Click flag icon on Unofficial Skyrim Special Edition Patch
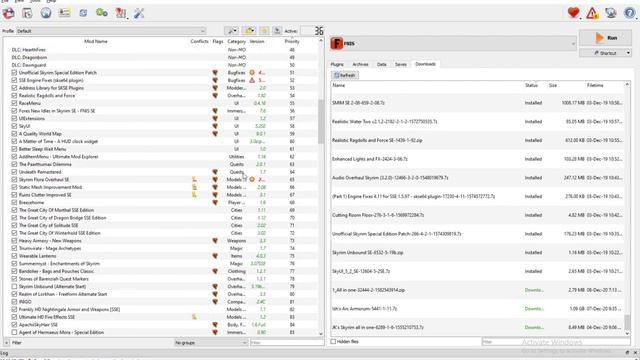 pyautogui.click(x=215, y=73)
